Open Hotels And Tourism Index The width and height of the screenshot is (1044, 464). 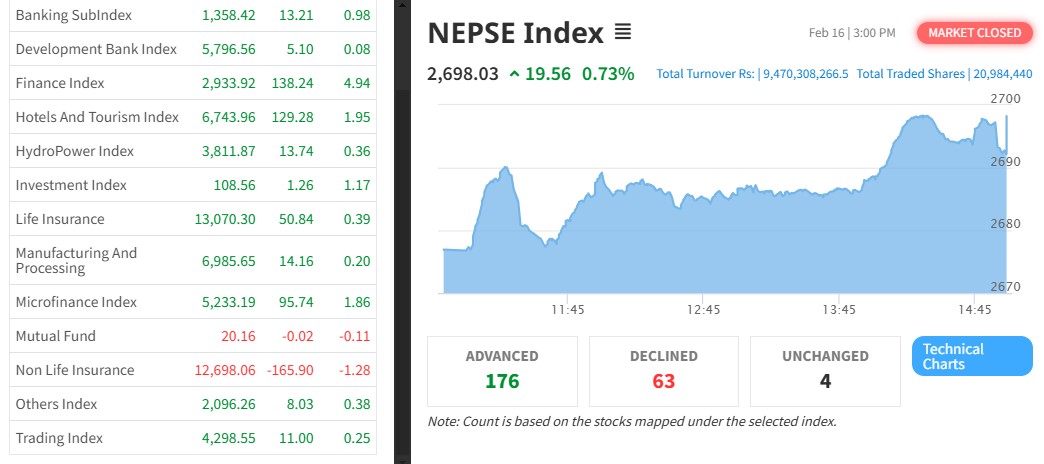(x=97, y=117)
